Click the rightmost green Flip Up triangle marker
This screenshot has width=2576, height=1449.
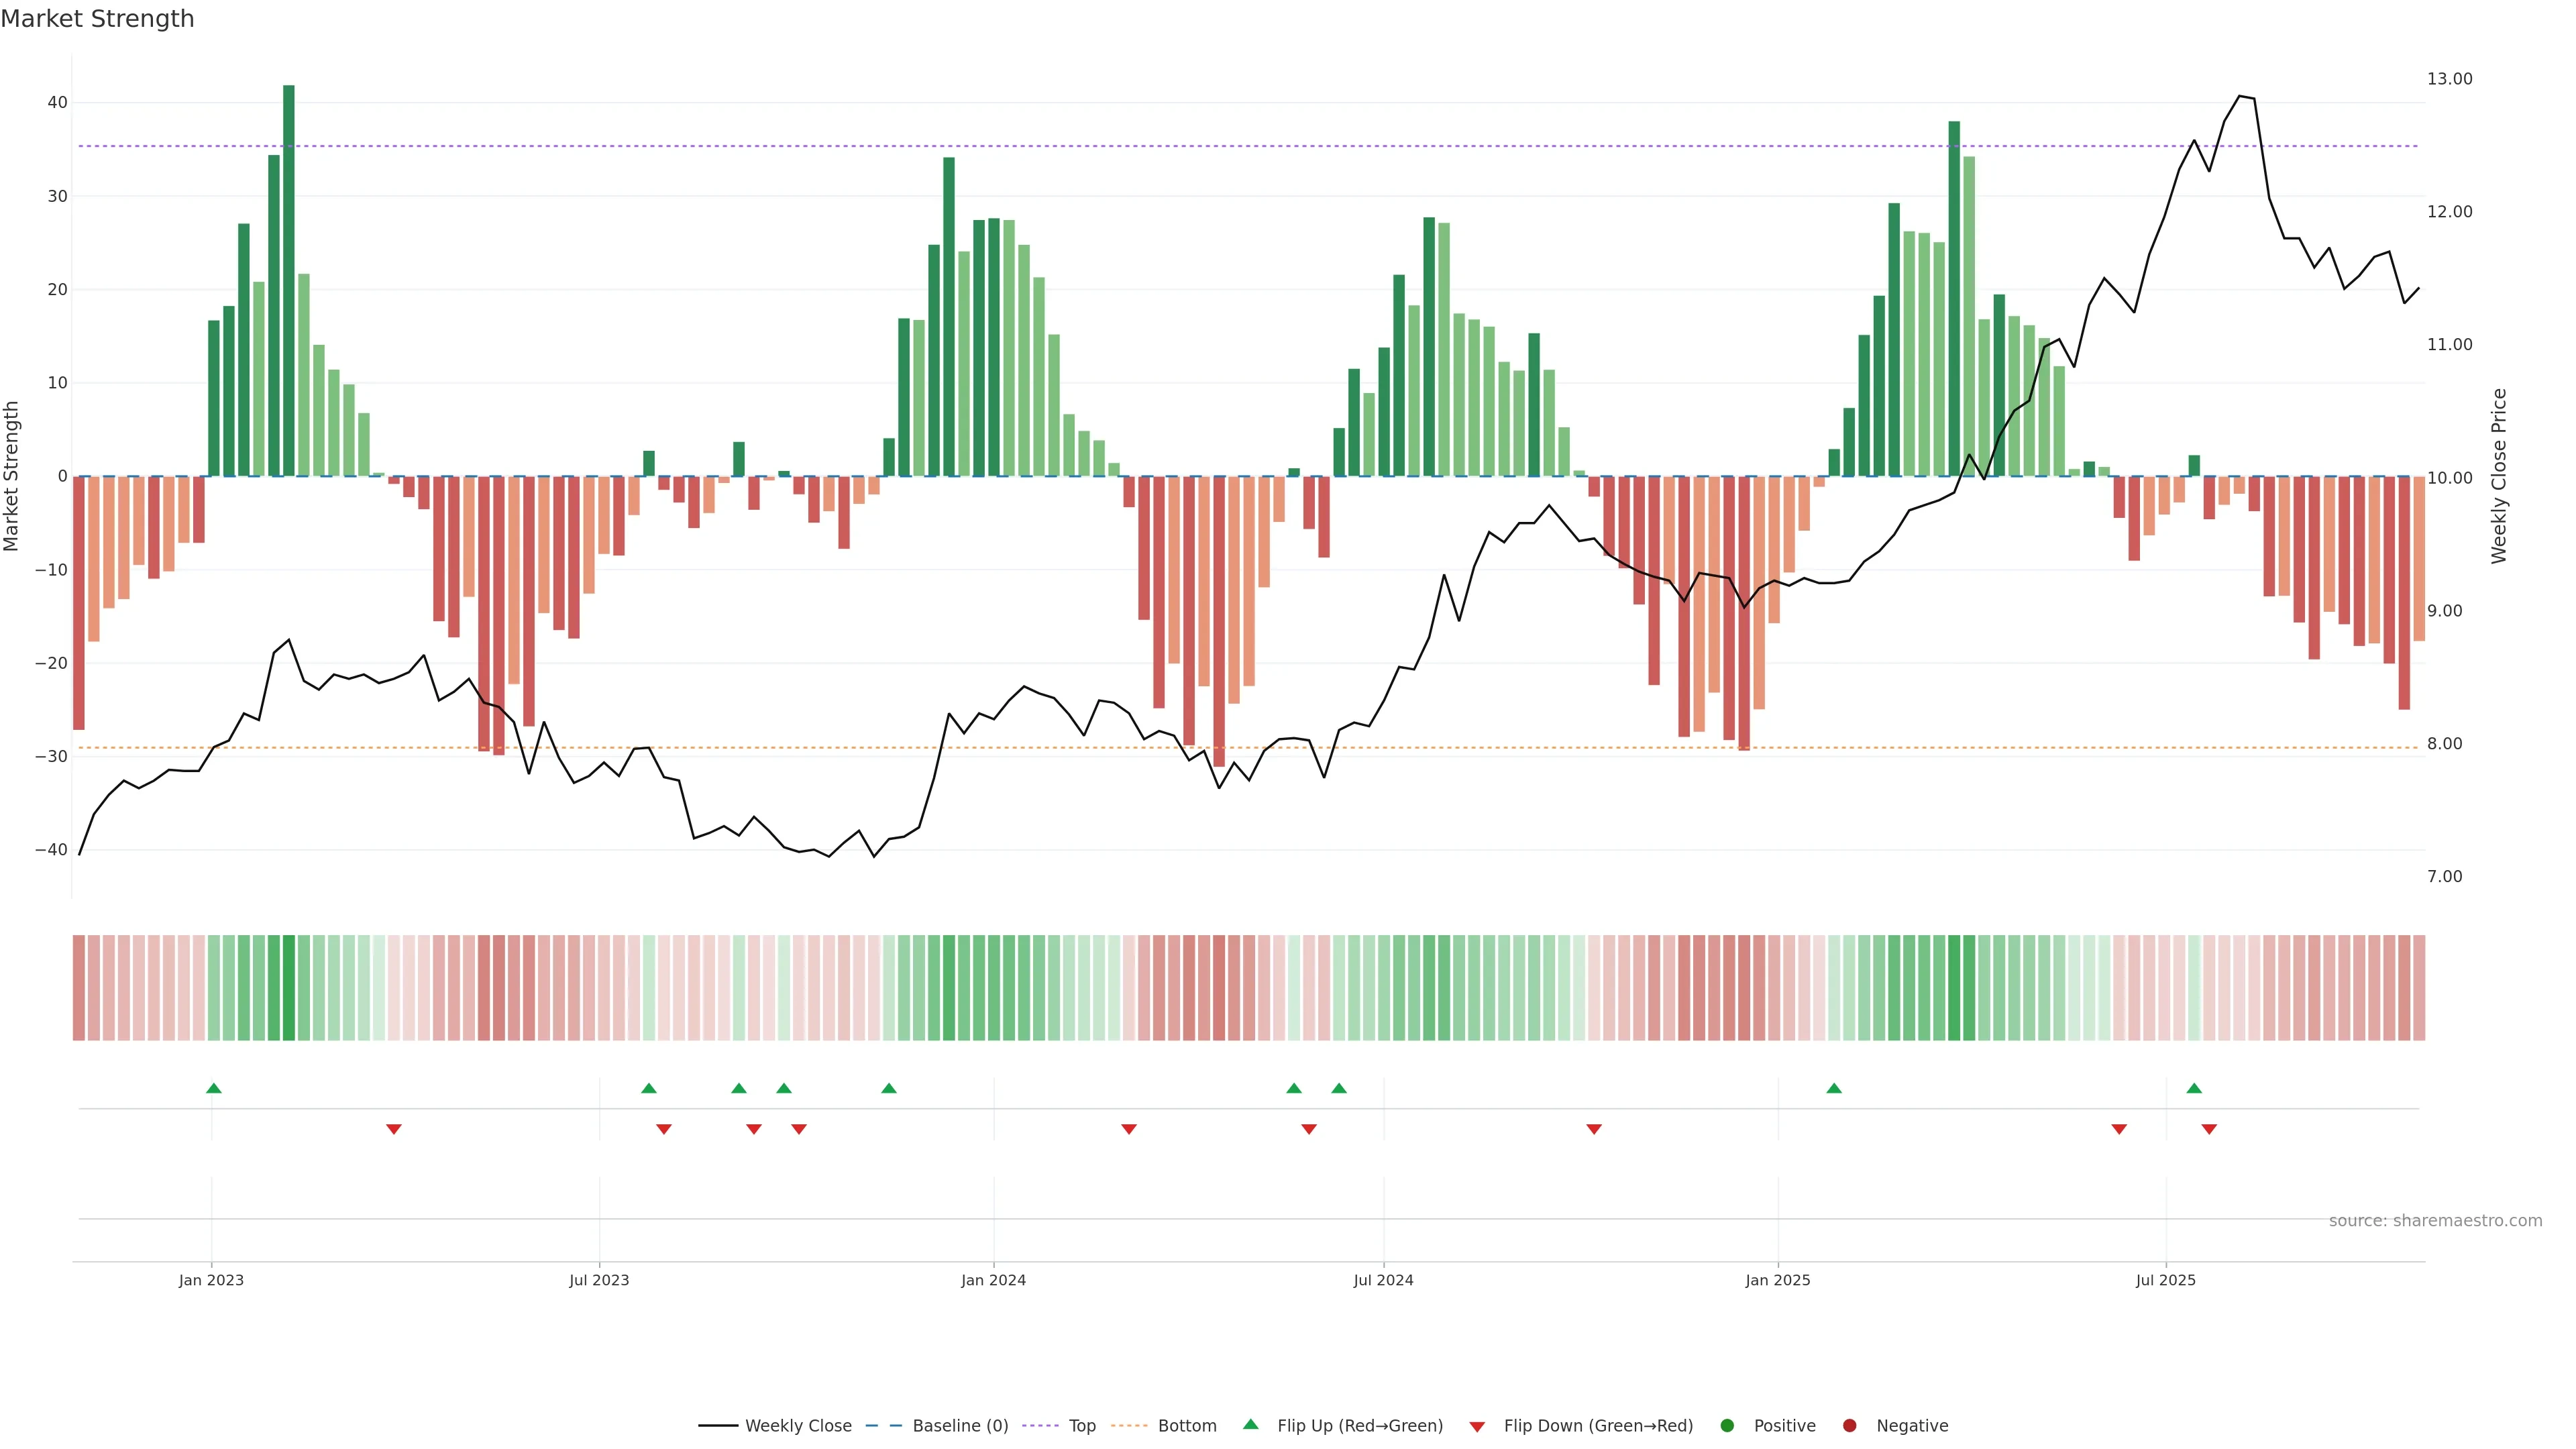pos(2194,1088)
